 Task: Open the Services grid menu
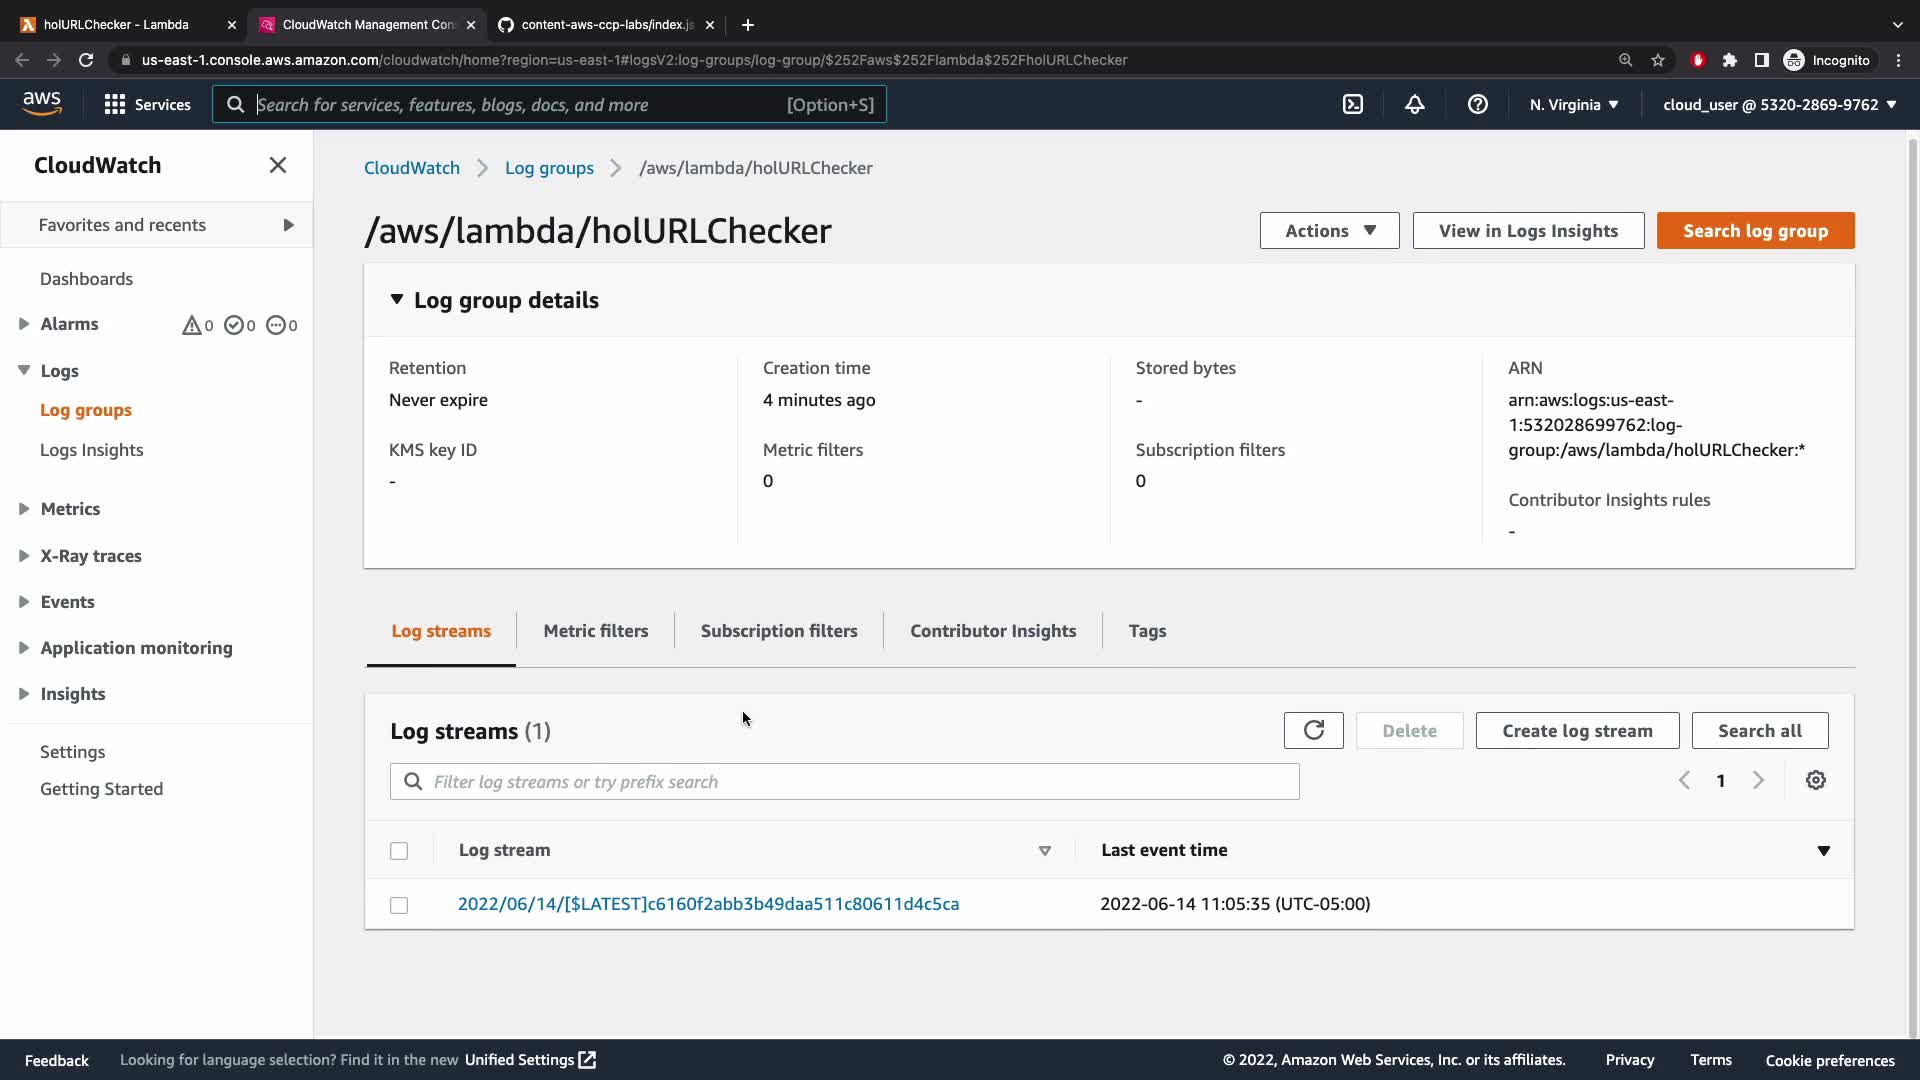(148, 104)
